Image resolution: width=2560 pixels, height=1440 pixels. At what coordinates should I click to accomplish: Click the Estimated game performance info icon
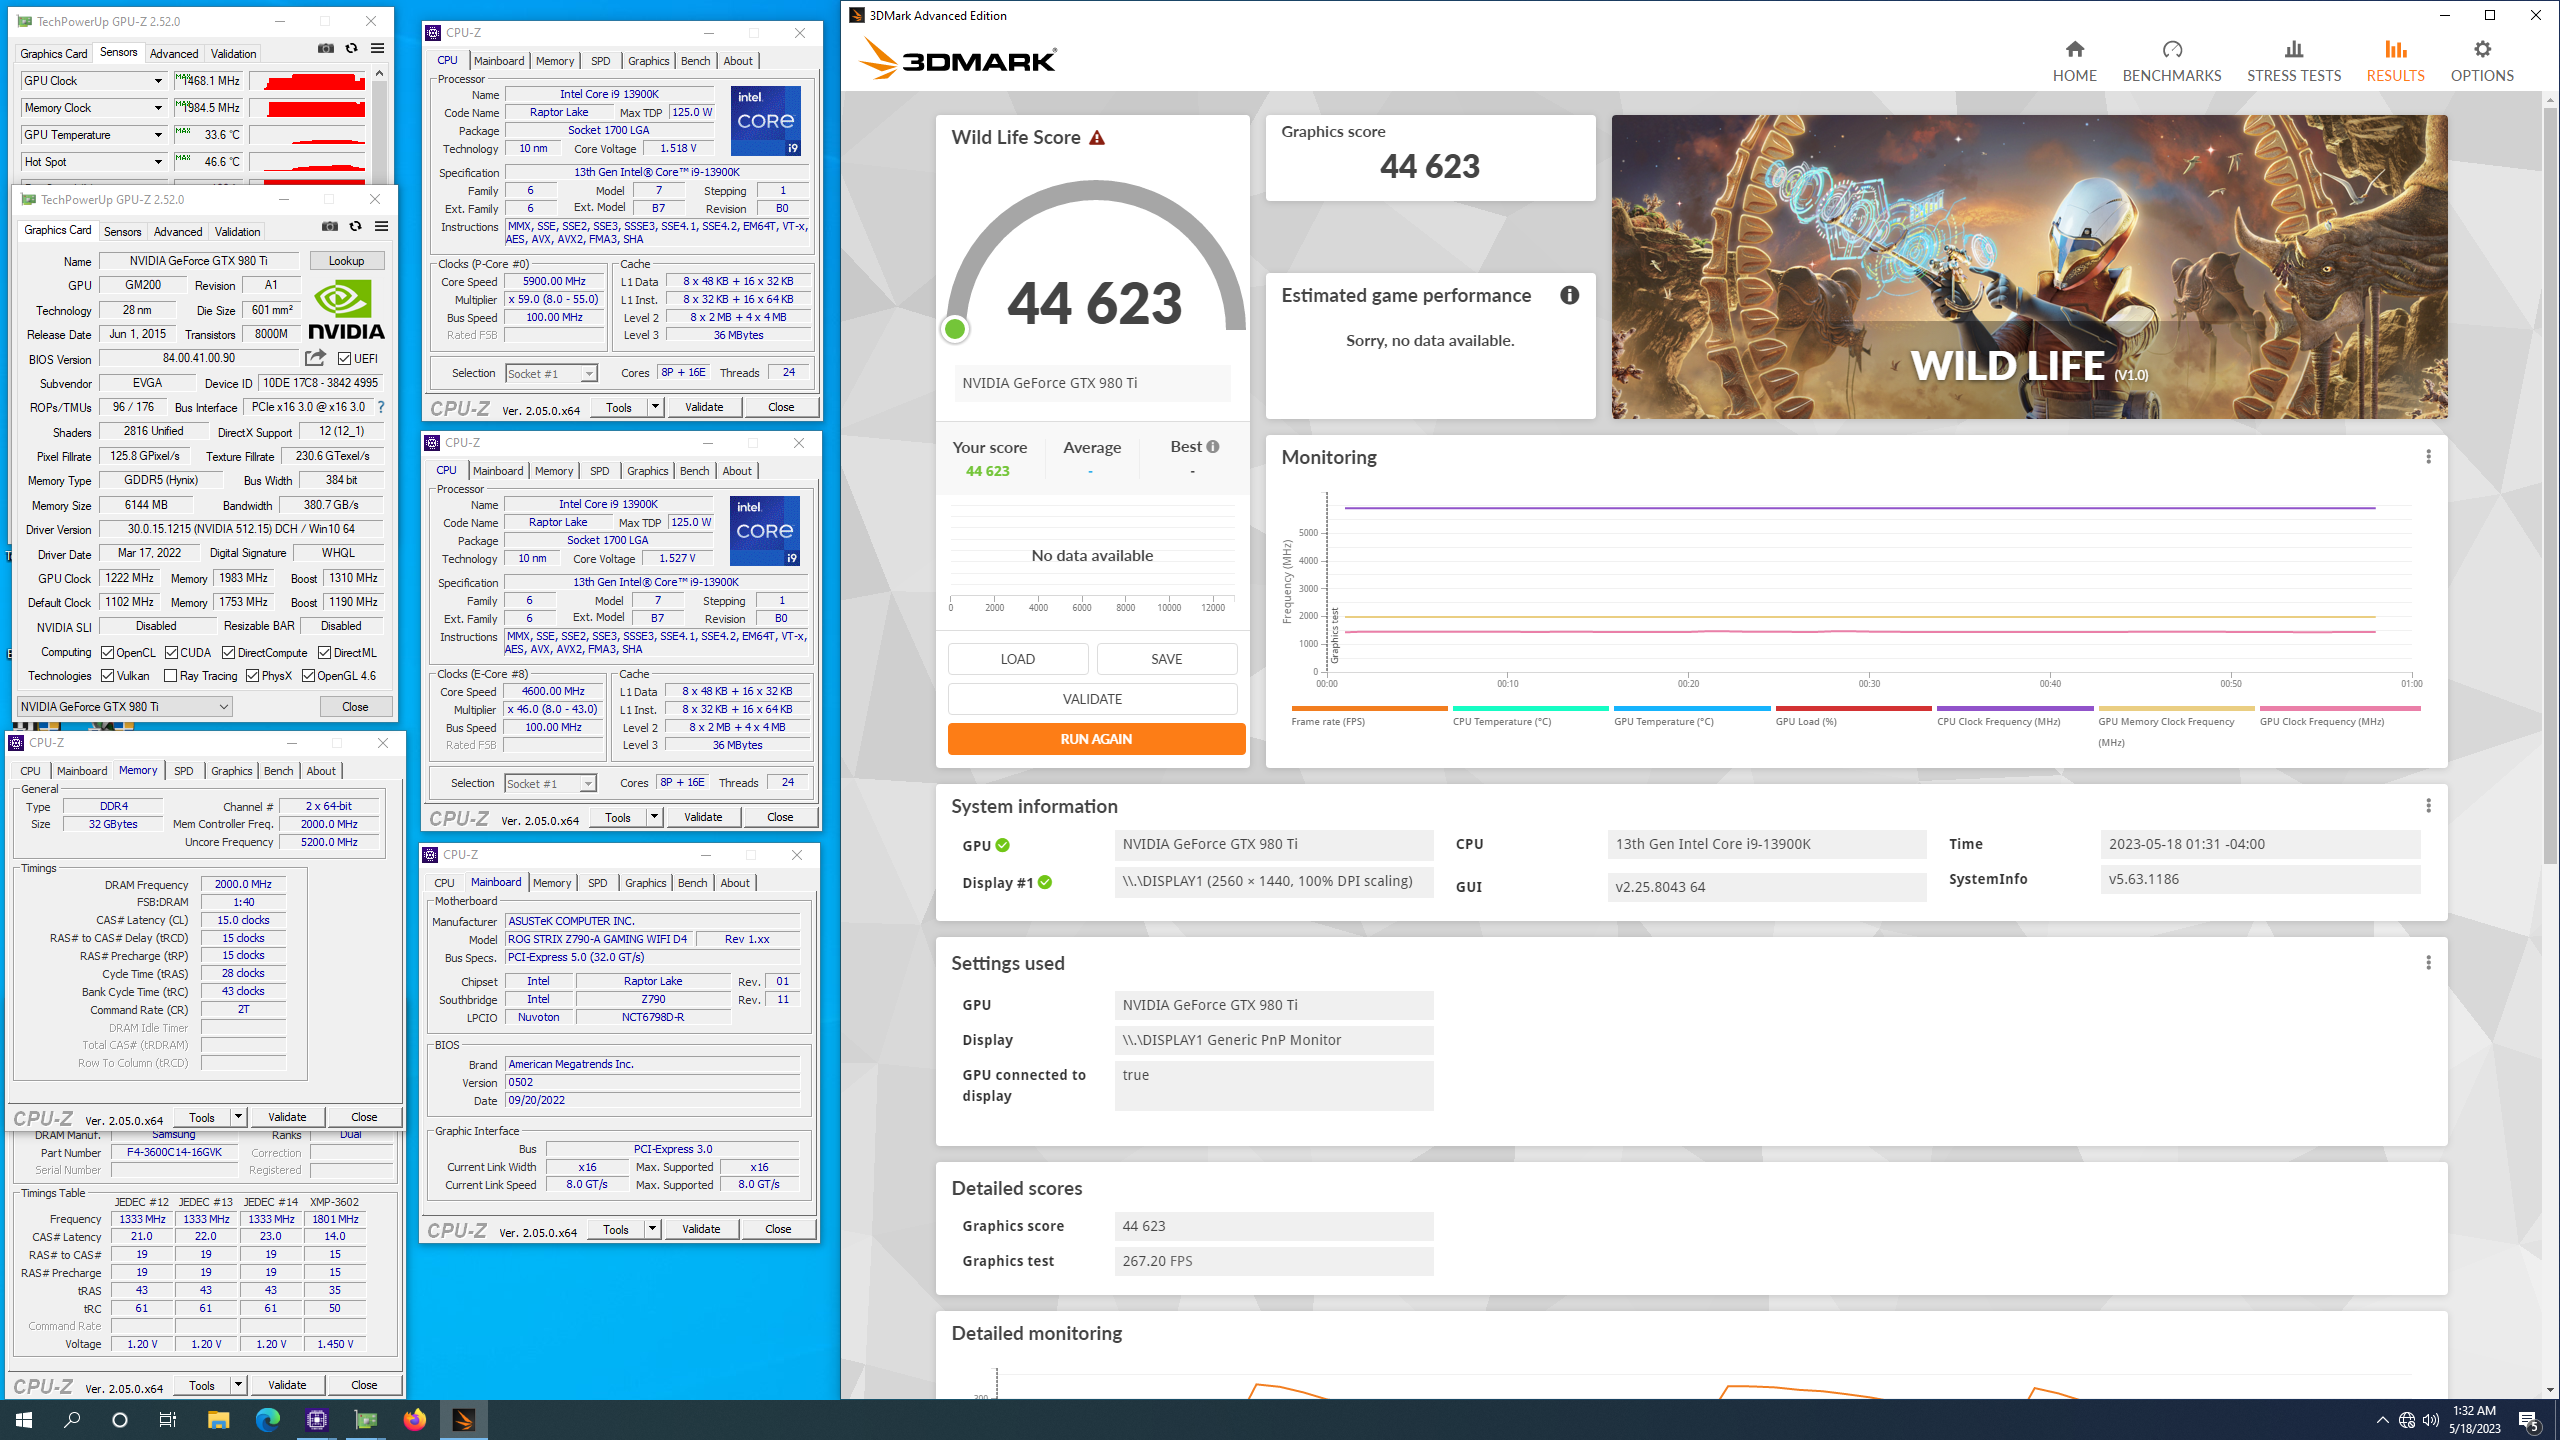[x=1569, y=295]
